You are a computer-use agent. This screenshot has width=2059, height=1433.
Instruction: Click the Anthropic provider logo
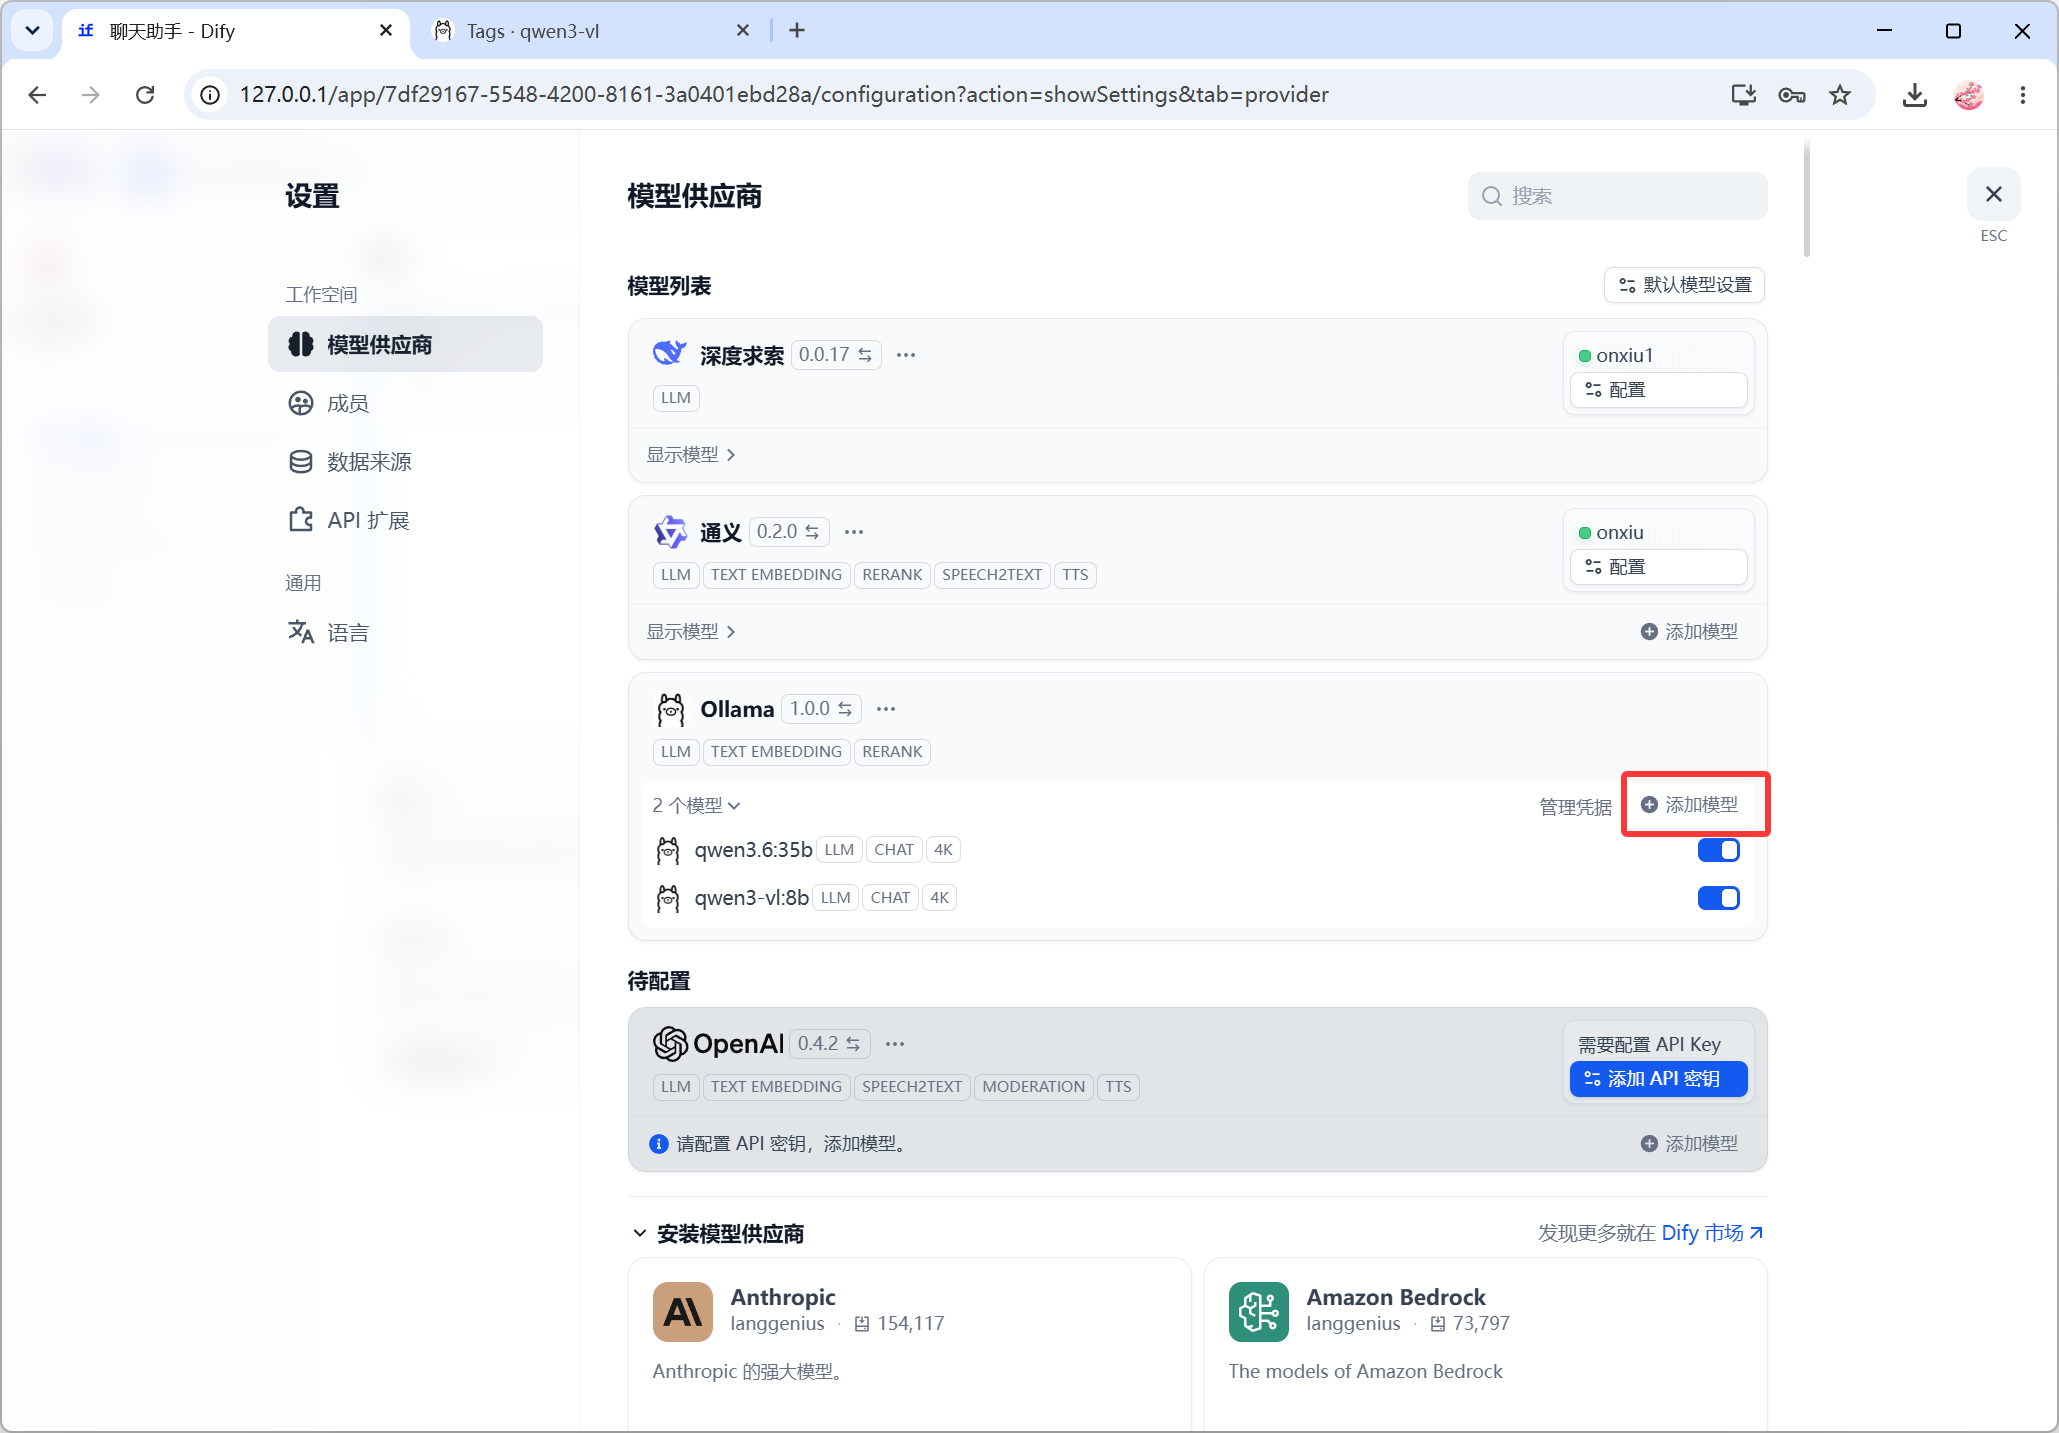[x=683, y=1311]
